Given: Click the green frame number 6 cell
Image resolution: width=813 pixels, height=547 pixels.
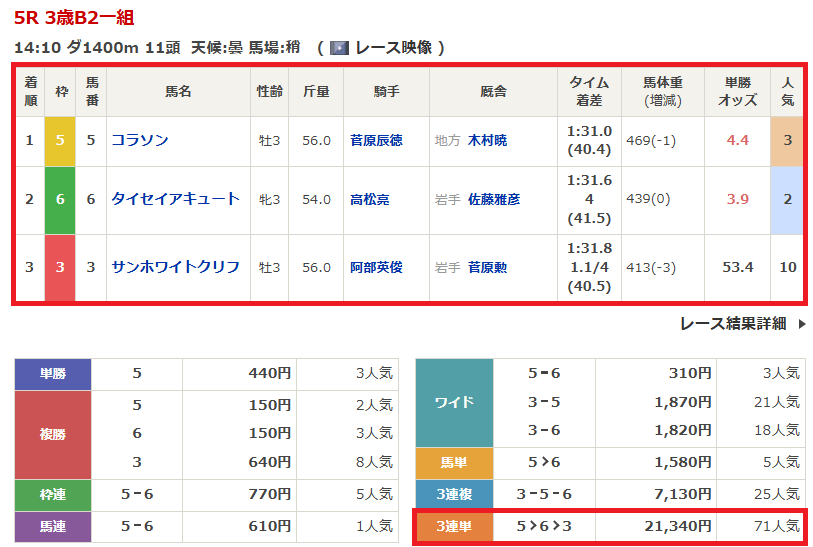Looking at the screenshot, I should 60,199.
